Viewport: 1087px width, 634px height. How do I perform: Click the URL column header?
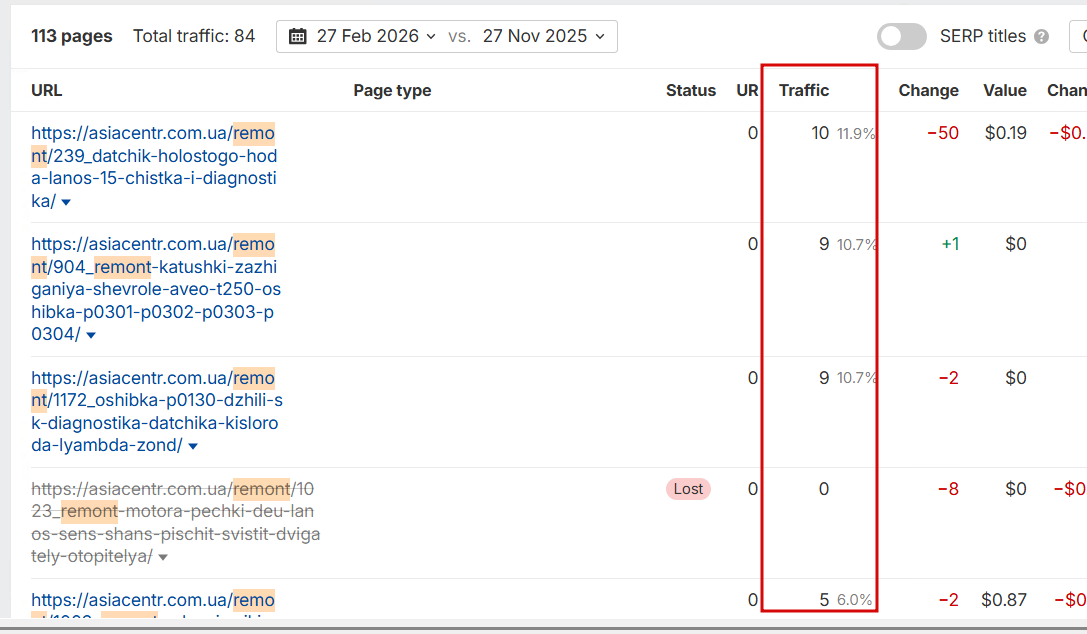47,90
